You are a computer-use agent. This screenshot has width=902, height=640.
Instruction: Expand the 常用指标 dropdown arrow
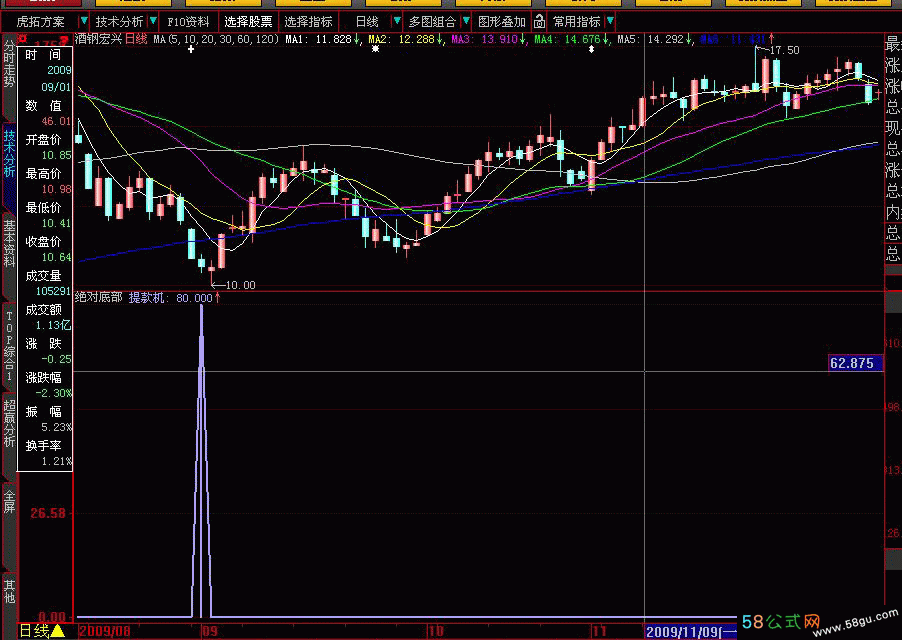click(x=612, y=21)
